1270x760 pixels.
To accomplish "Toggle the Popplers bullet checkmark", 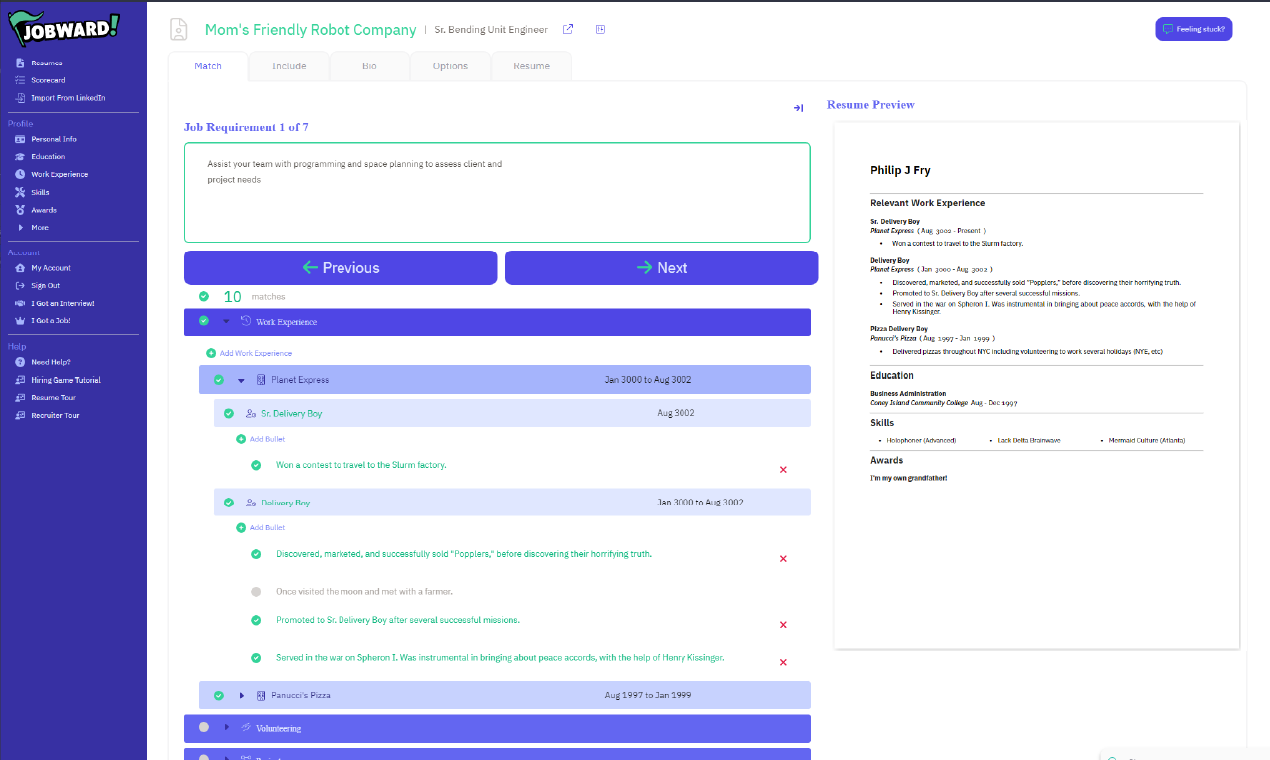I will 256,554.
